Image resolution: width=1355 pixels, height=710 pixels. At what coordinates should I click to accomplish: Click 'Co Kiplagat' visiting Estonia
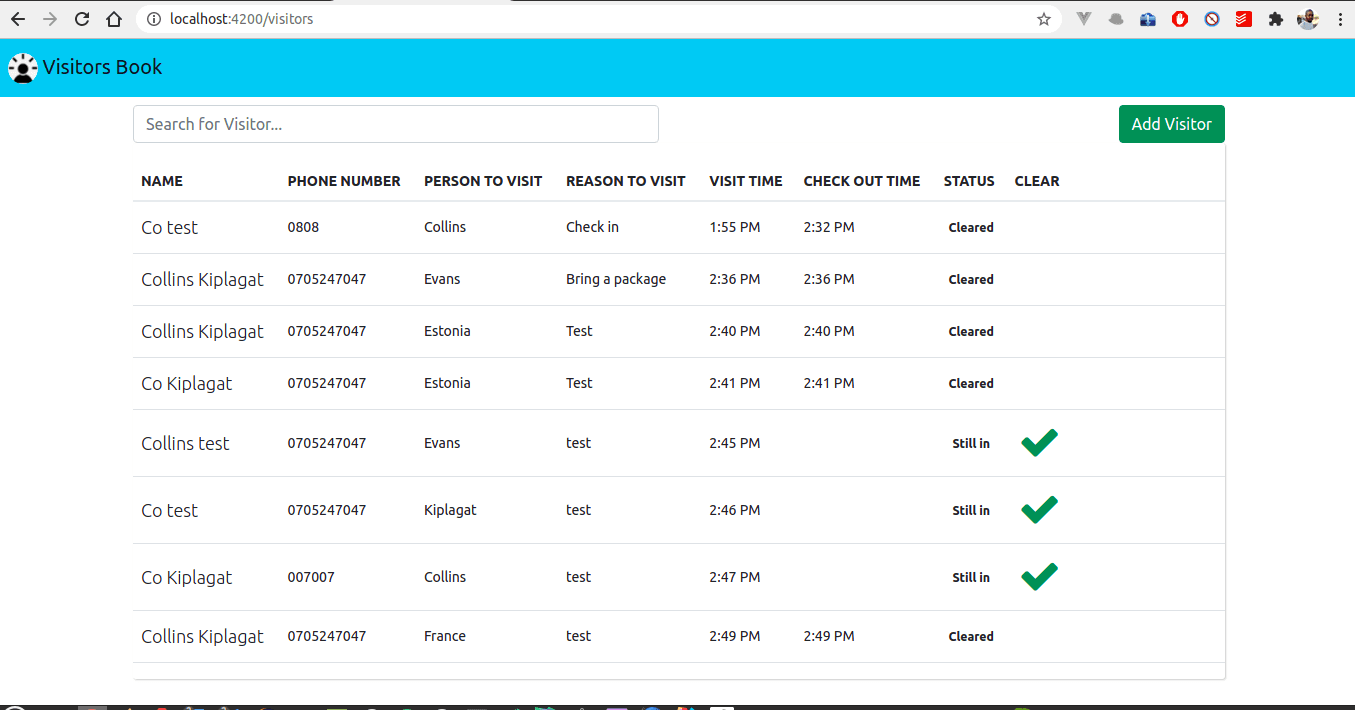186,383
